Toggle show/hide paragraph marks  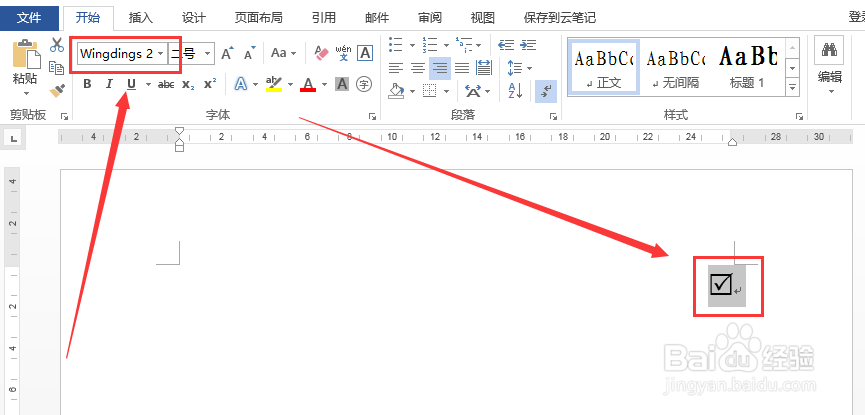546,91
